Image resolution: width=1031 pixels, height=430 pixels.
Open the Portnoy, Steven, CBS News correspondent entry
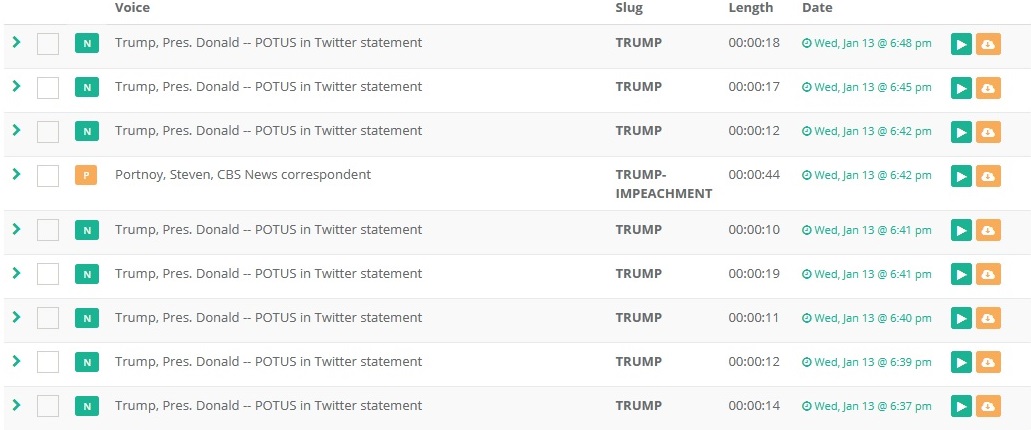pos(243,175)
